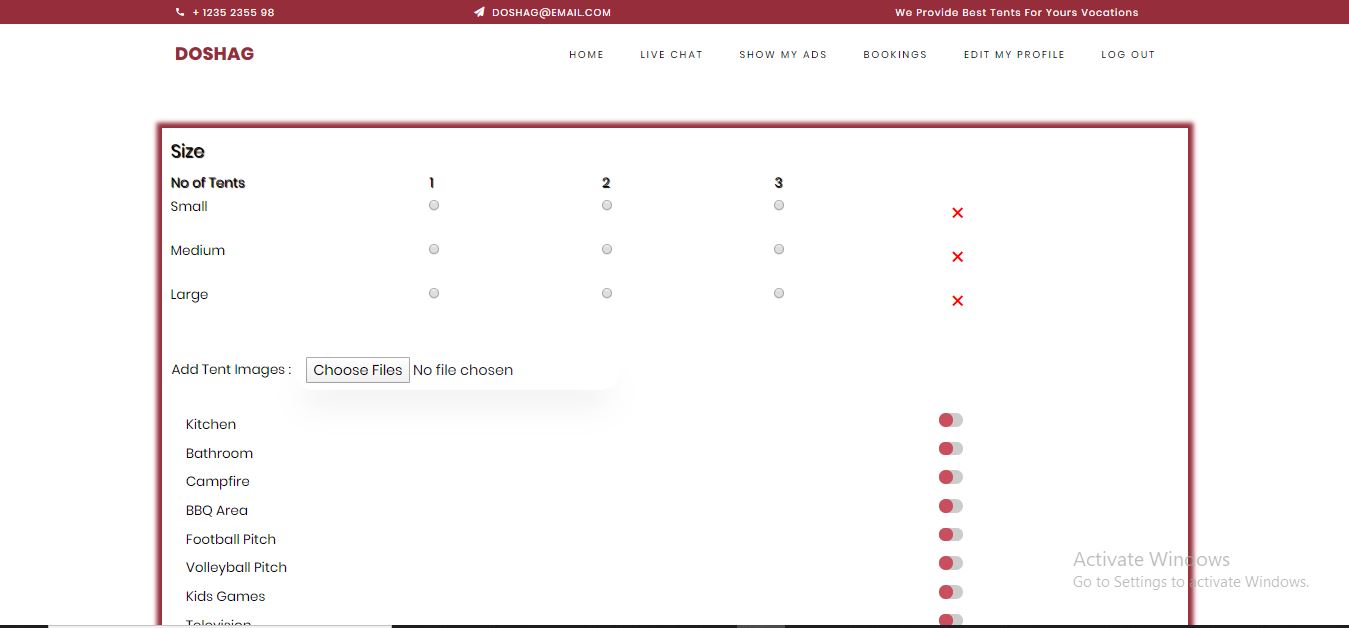The image size is (1349, 628).
Task: Open the Live Chat menu item
Action: pos(671,55)
